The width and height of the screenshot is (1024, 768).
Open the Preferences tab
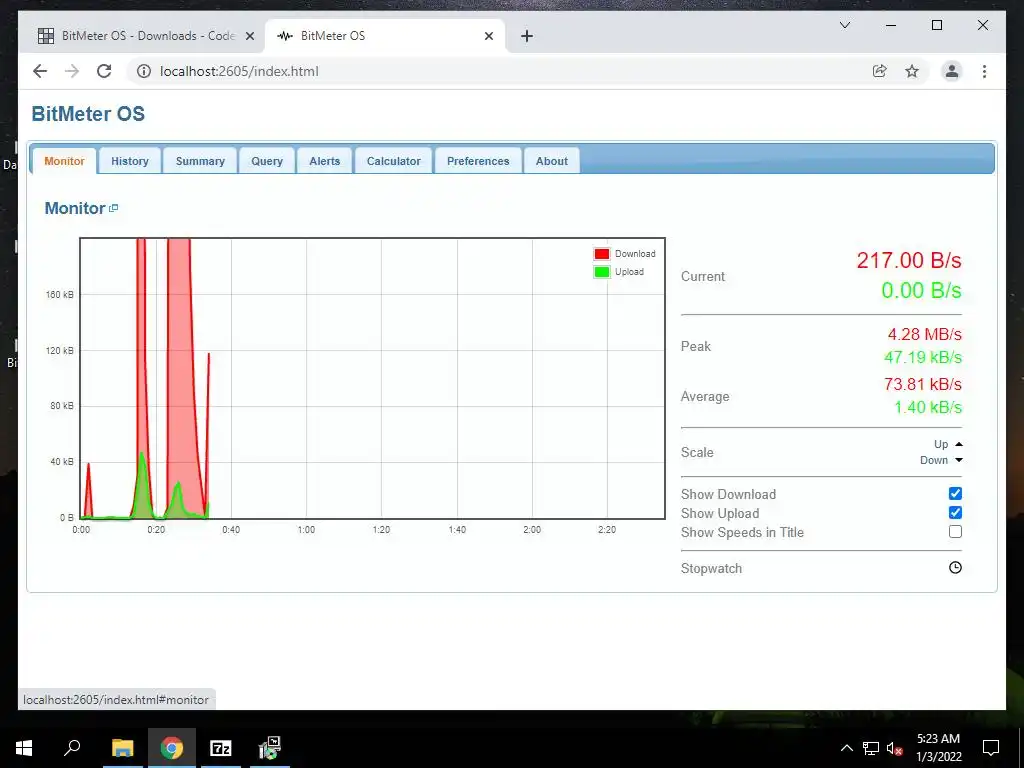pos(478,161)
